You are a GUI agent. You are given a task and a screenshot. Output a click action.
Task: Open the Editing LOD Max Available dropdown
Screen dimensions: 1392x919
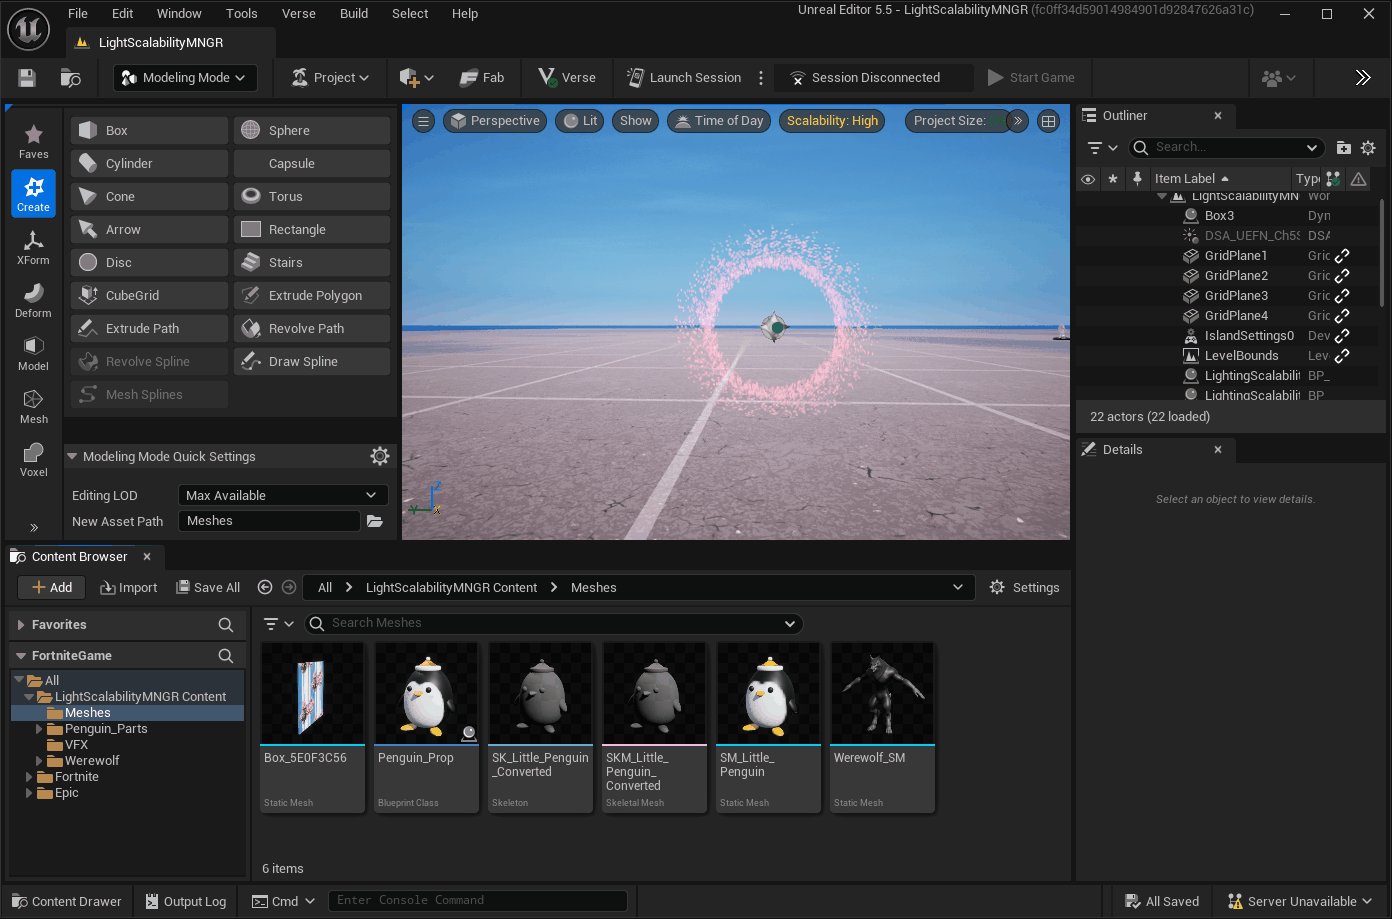click(282, 495)
